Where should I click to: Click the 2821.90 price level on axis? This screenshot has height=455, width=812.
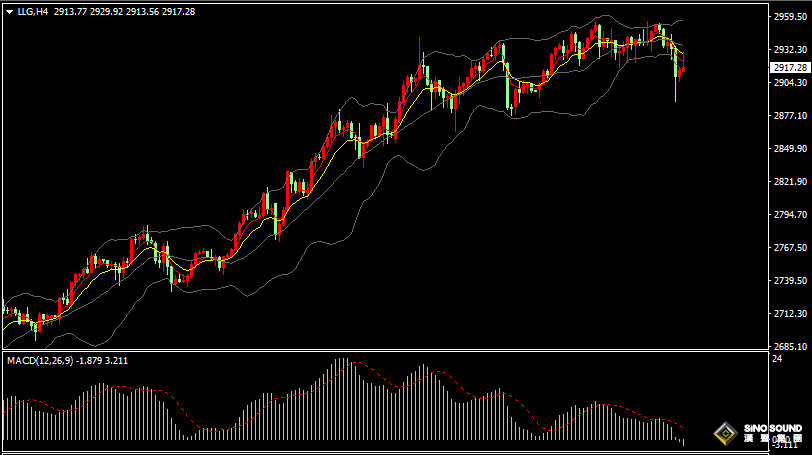coord(790,182)
